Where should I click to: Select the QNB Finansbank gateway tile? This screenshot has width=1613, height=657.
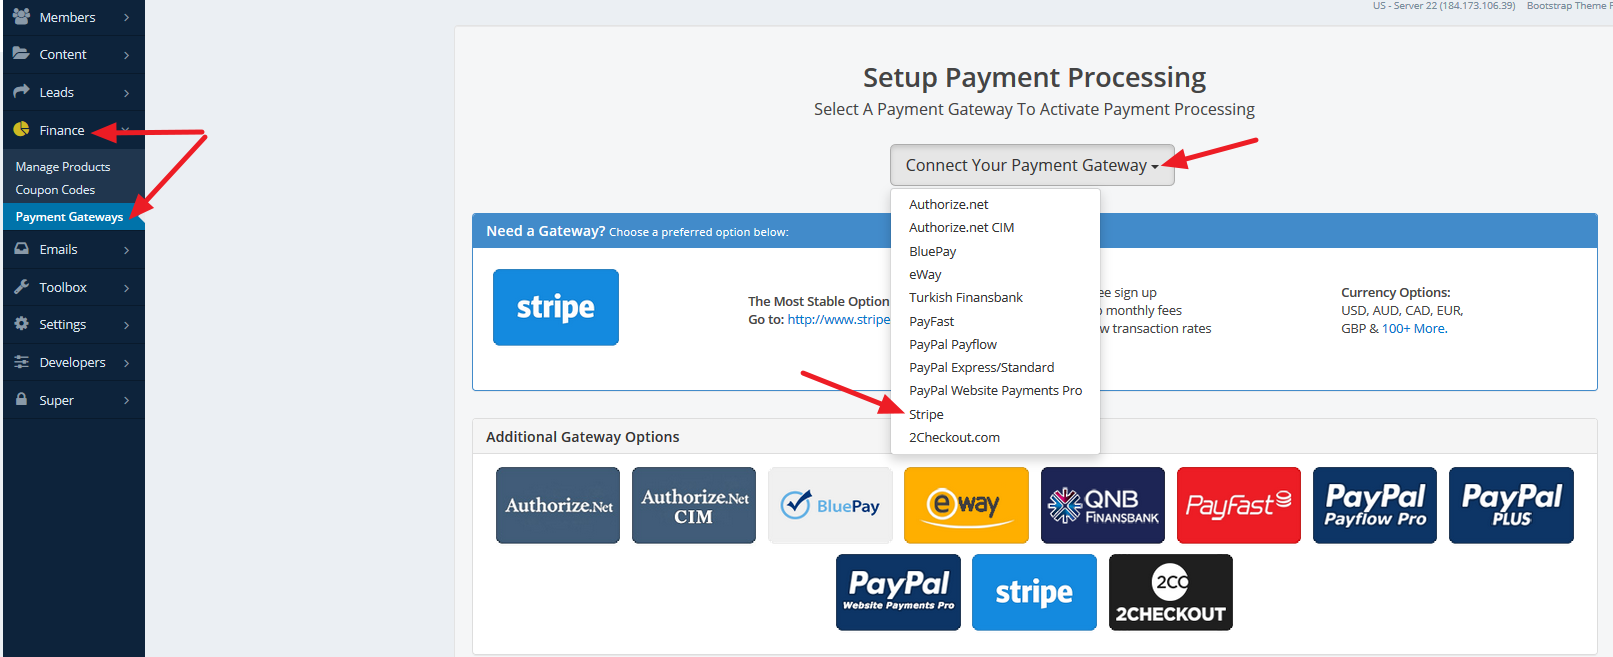click(x=1103, y=505)
